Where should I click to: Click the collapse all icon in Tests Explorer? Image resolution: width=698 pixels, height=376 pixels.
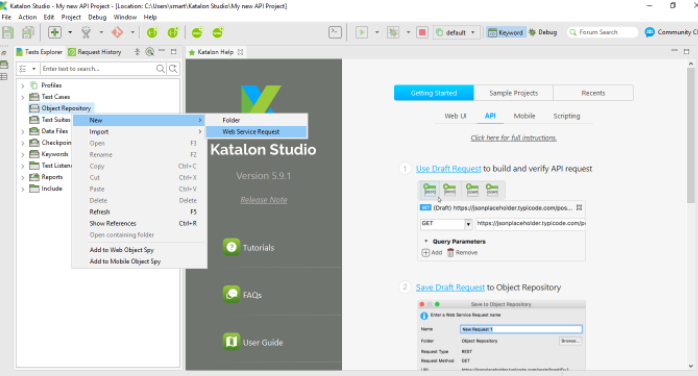pos(137,52)
